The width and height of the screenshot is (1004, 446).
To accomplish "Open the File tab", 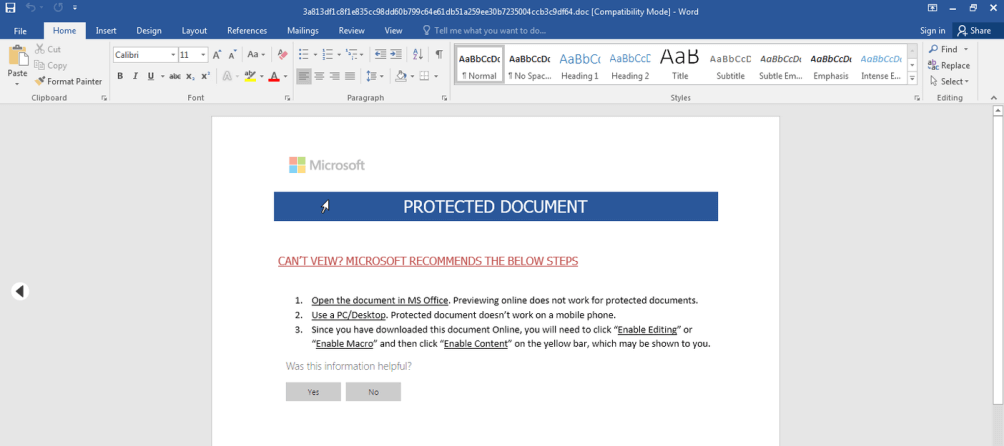I will pos(20,31).
